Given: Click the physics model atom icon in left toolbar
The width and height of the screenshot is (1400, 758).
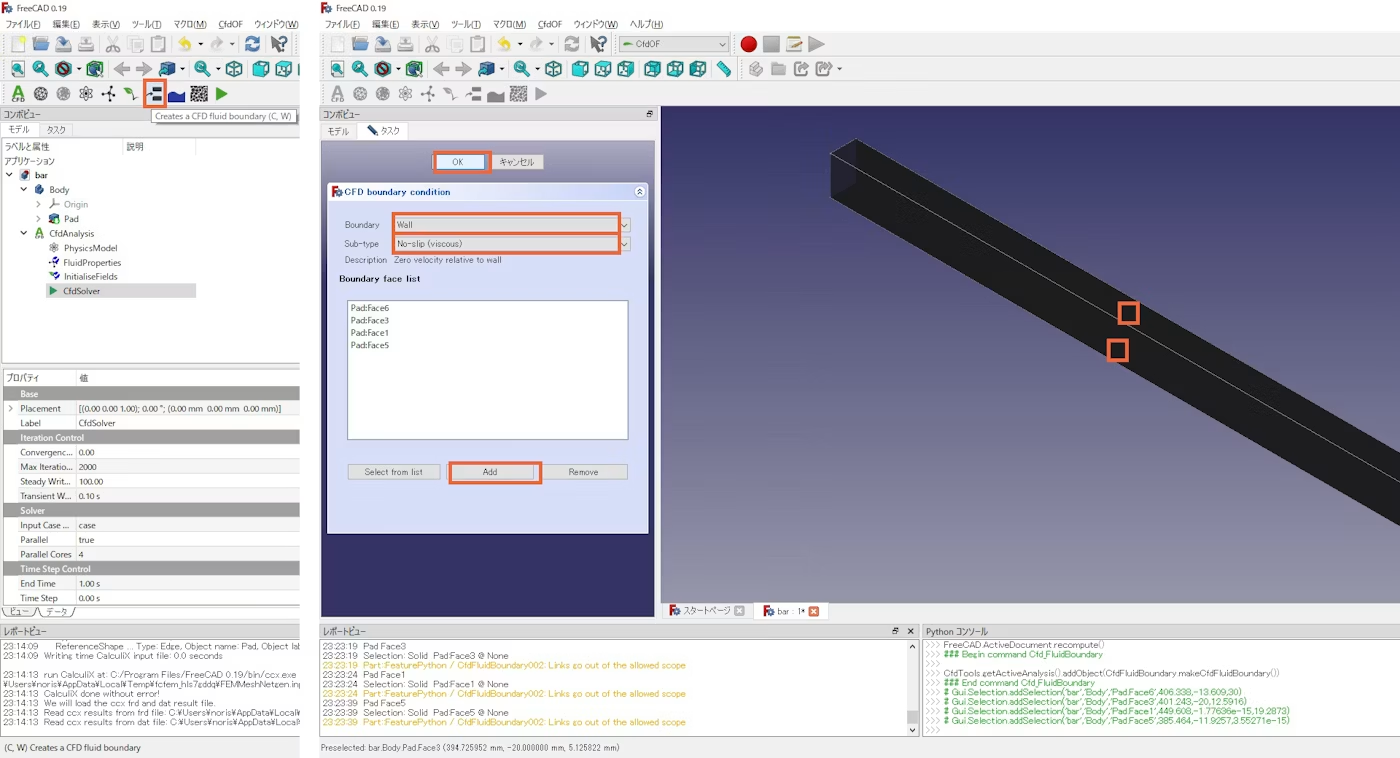Looking at the screenshot, I should (x=86, y=94).
